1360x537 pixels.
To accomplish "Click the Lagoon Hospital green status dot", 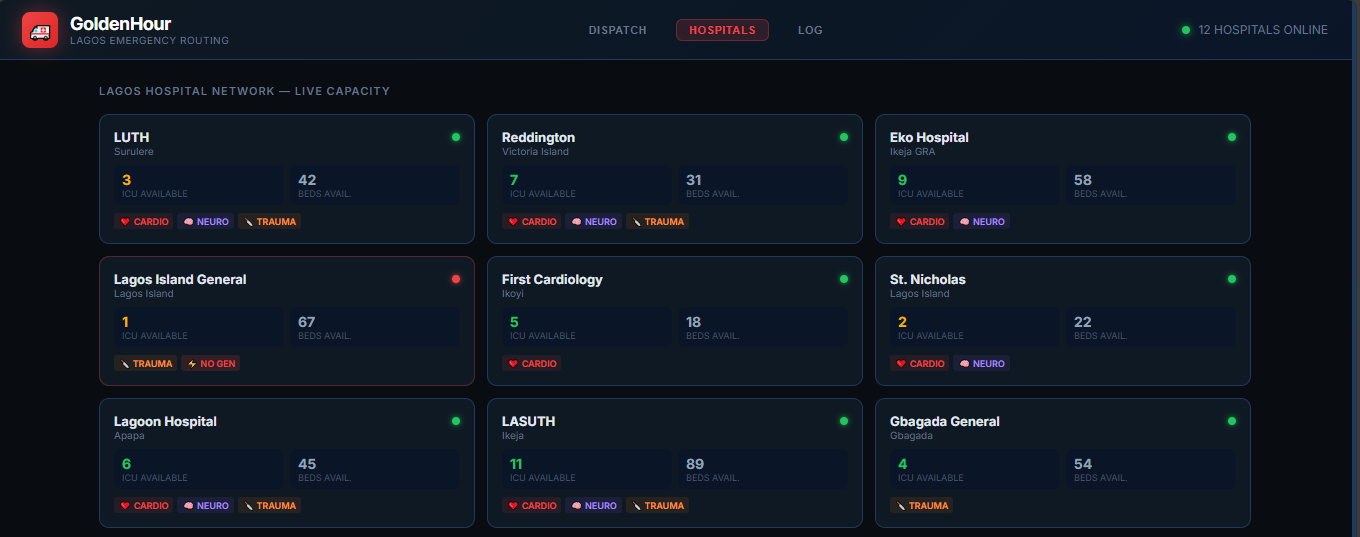I will pos(456,421).
